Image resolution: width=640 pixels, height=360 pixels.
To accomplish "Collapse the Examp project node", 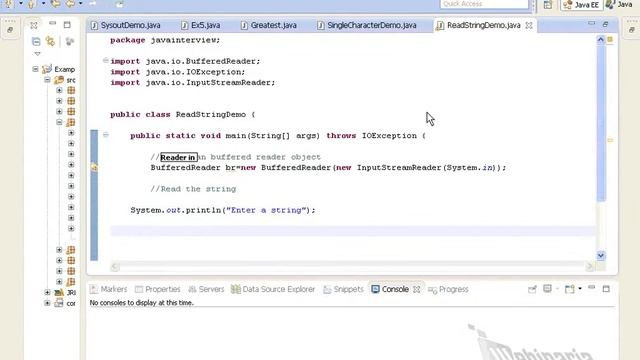I will 36,69.
